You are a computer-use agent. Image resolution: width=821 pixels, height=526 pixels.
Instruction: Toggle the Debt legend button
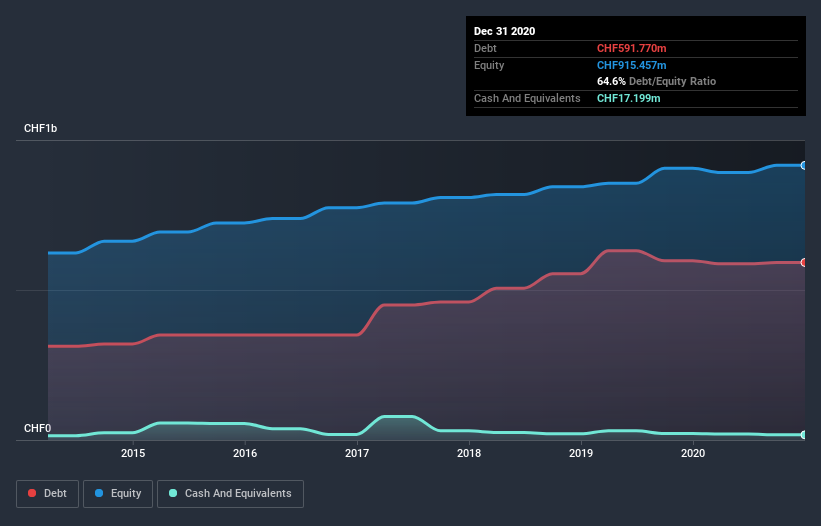click(x=47, y=494)
